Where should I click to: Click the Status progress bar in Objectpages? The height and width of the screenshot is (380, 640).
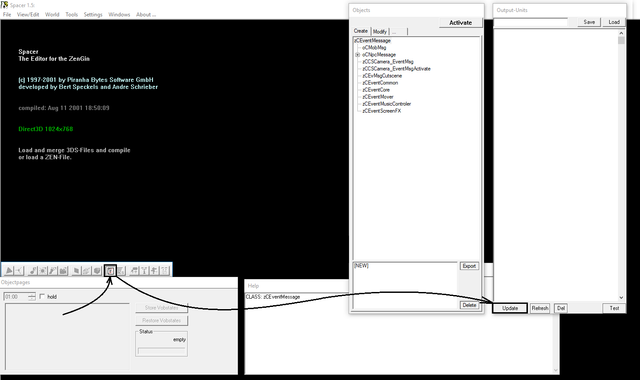pos(161,351)
